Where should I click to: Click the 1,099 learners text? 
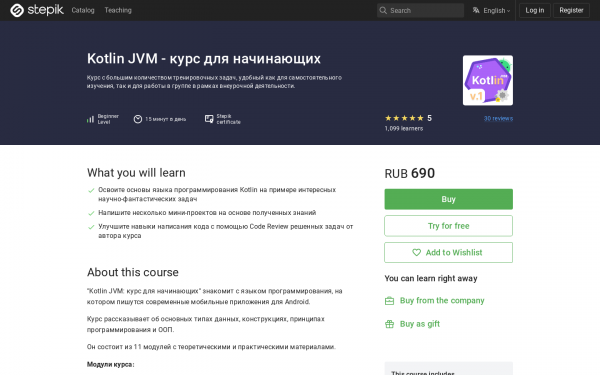404,129
